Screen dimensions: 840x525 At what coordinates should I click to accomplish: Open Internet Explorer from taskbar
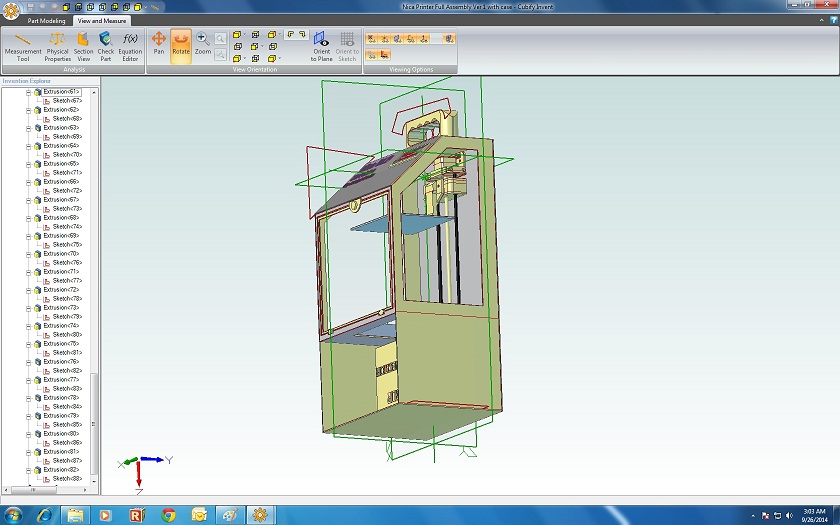click(x=45, y=515)
